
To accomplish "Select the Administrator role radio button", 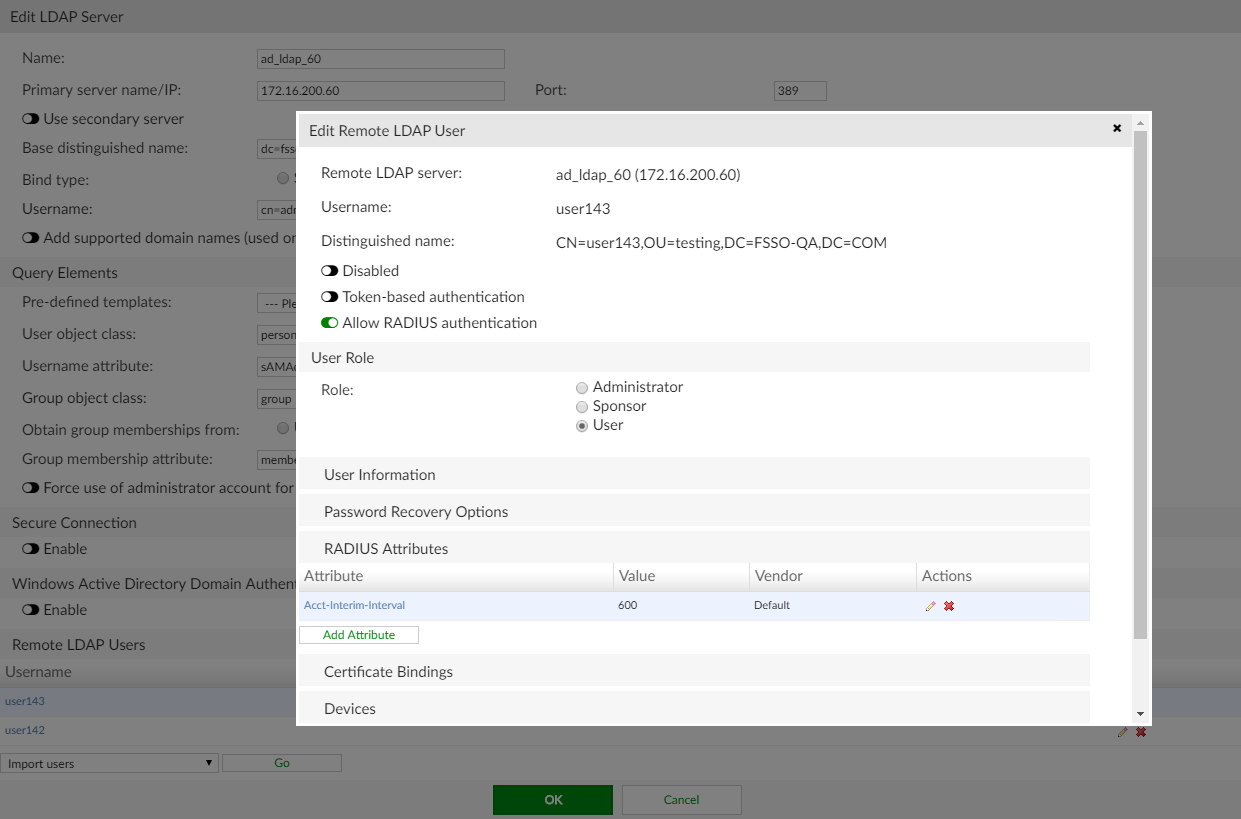I will (x=582, y=388).
